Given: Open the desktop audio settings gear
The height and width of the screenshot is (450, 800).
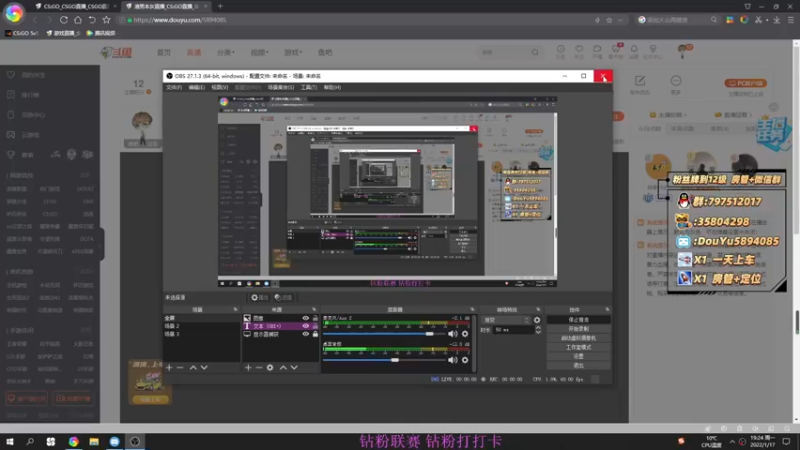Looking at the screenshot, I should coord(465,360).
